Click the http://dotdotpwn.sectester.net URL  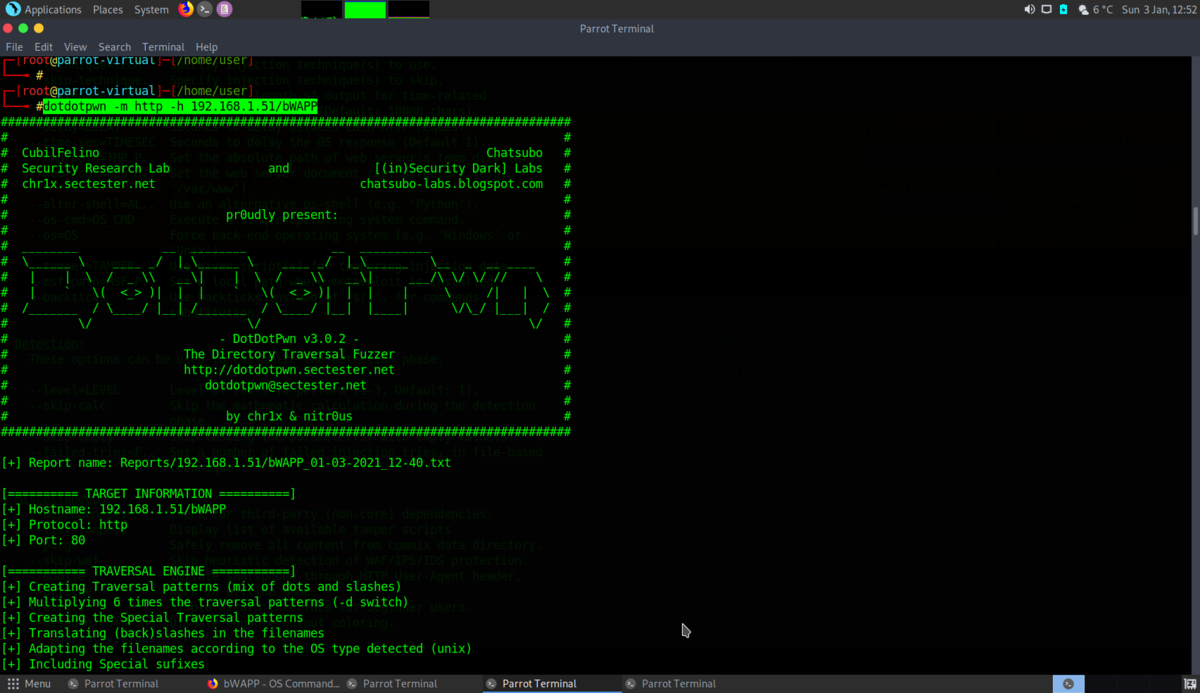click(x=288, y=370)
